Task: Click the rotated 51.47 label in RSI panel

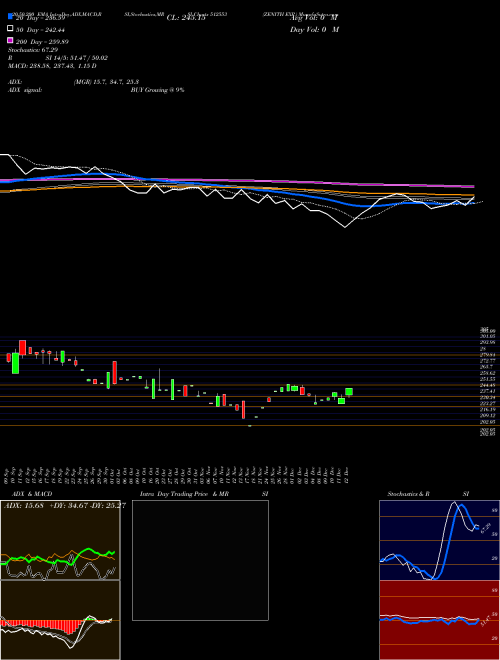Action: (486, 620)
